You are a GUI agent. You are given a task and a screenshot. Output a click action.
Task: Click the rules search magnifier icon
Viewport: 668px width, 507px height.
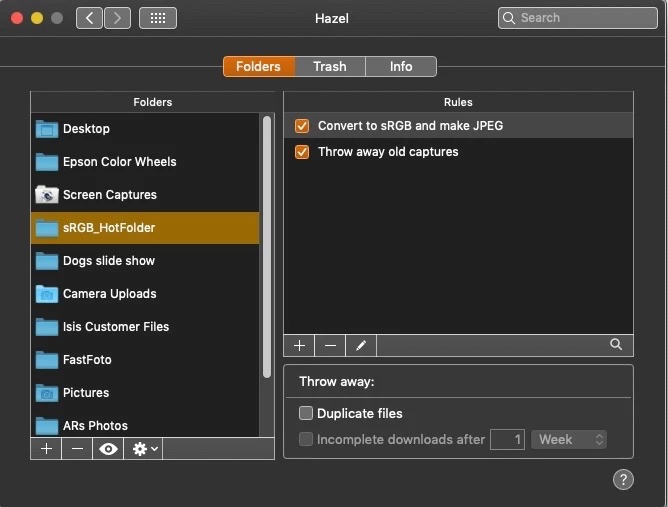(616, 344)
